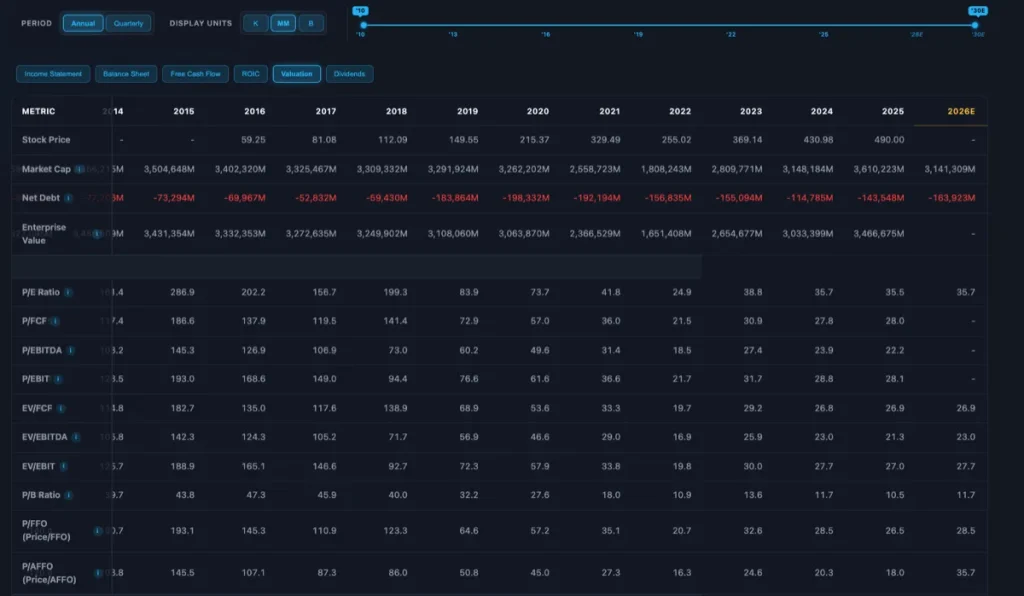The height and width of the screenshot is (596, 1024).
Task: Show info for the EV/EBITDA metric
Action: (x=76, y=437)
